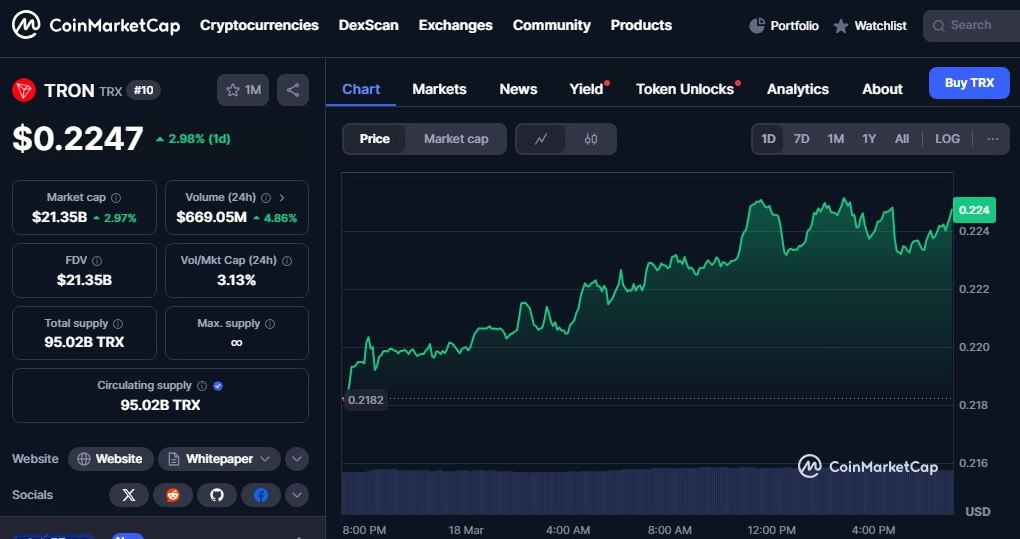This screenshot has width=1020, height=539.
Task: Click the search magnifier icon
Action: (x=938, y=26)
